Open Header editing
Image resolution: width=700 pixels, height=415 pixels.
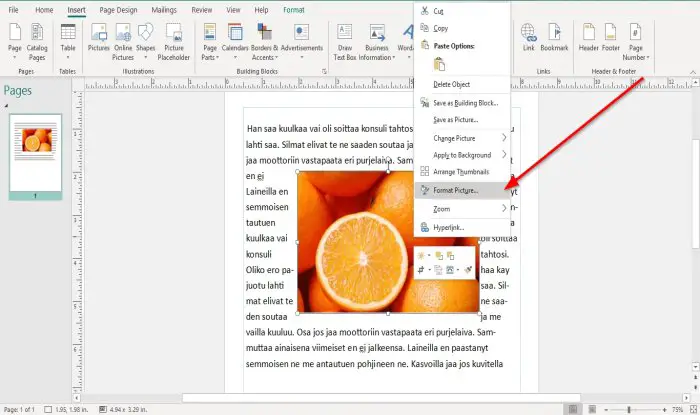pos(588,37)
